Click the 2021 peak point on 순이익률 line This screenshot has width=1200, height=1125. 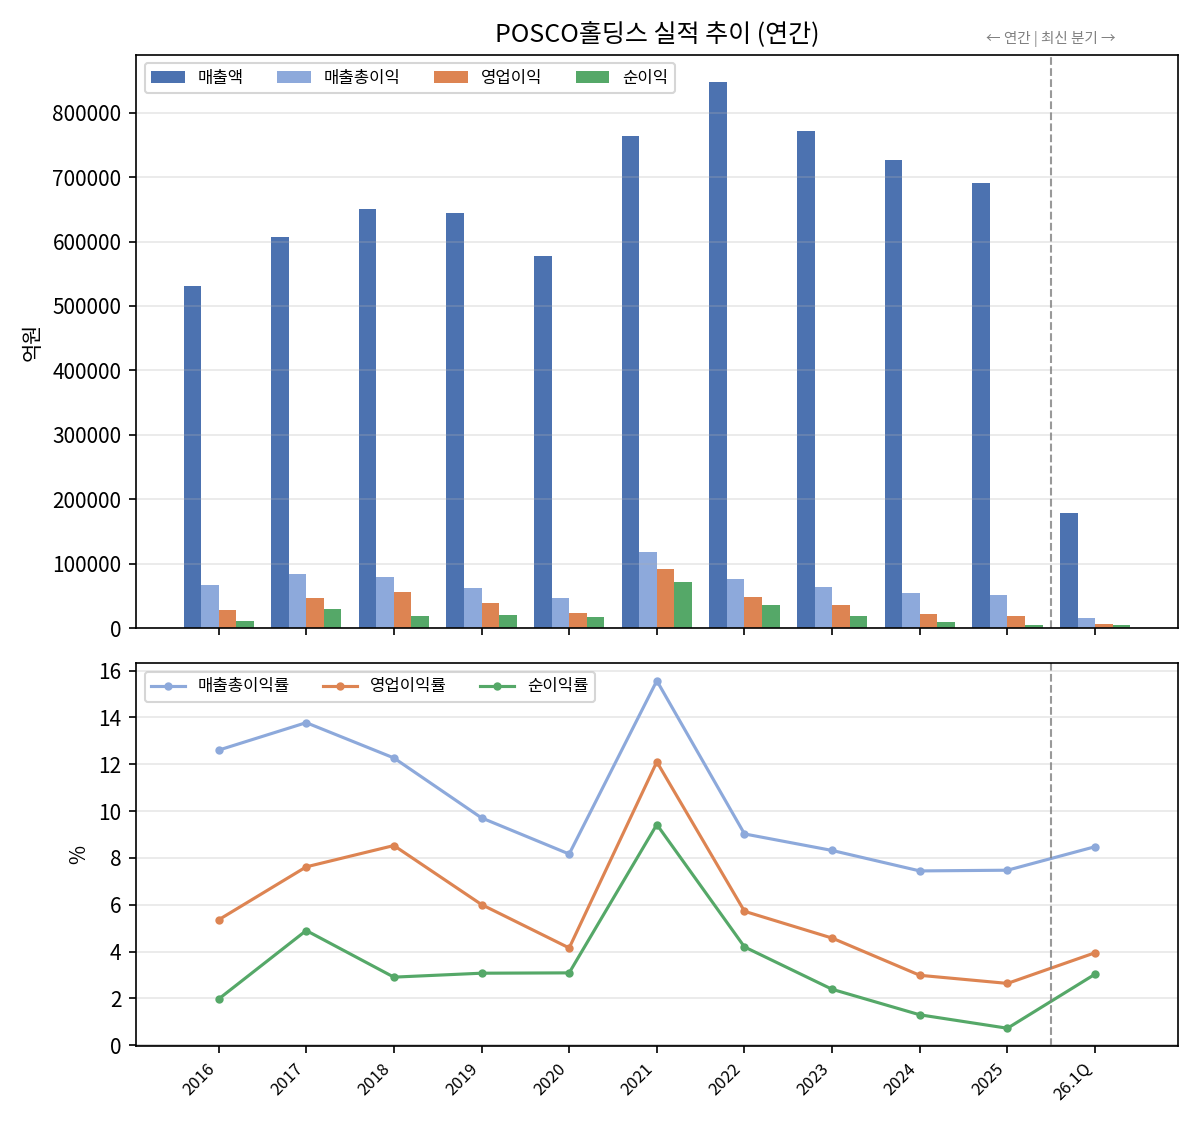657,826
